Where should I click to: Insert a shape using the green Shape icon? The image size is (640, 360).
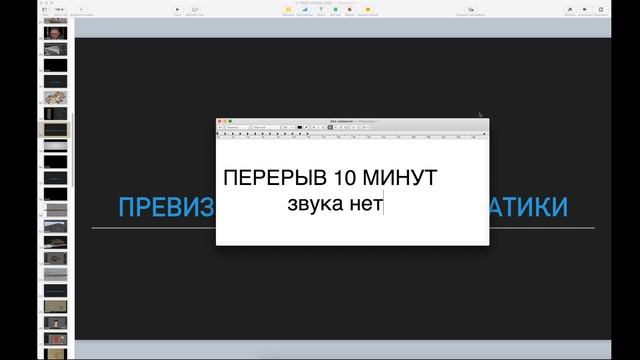336,9
